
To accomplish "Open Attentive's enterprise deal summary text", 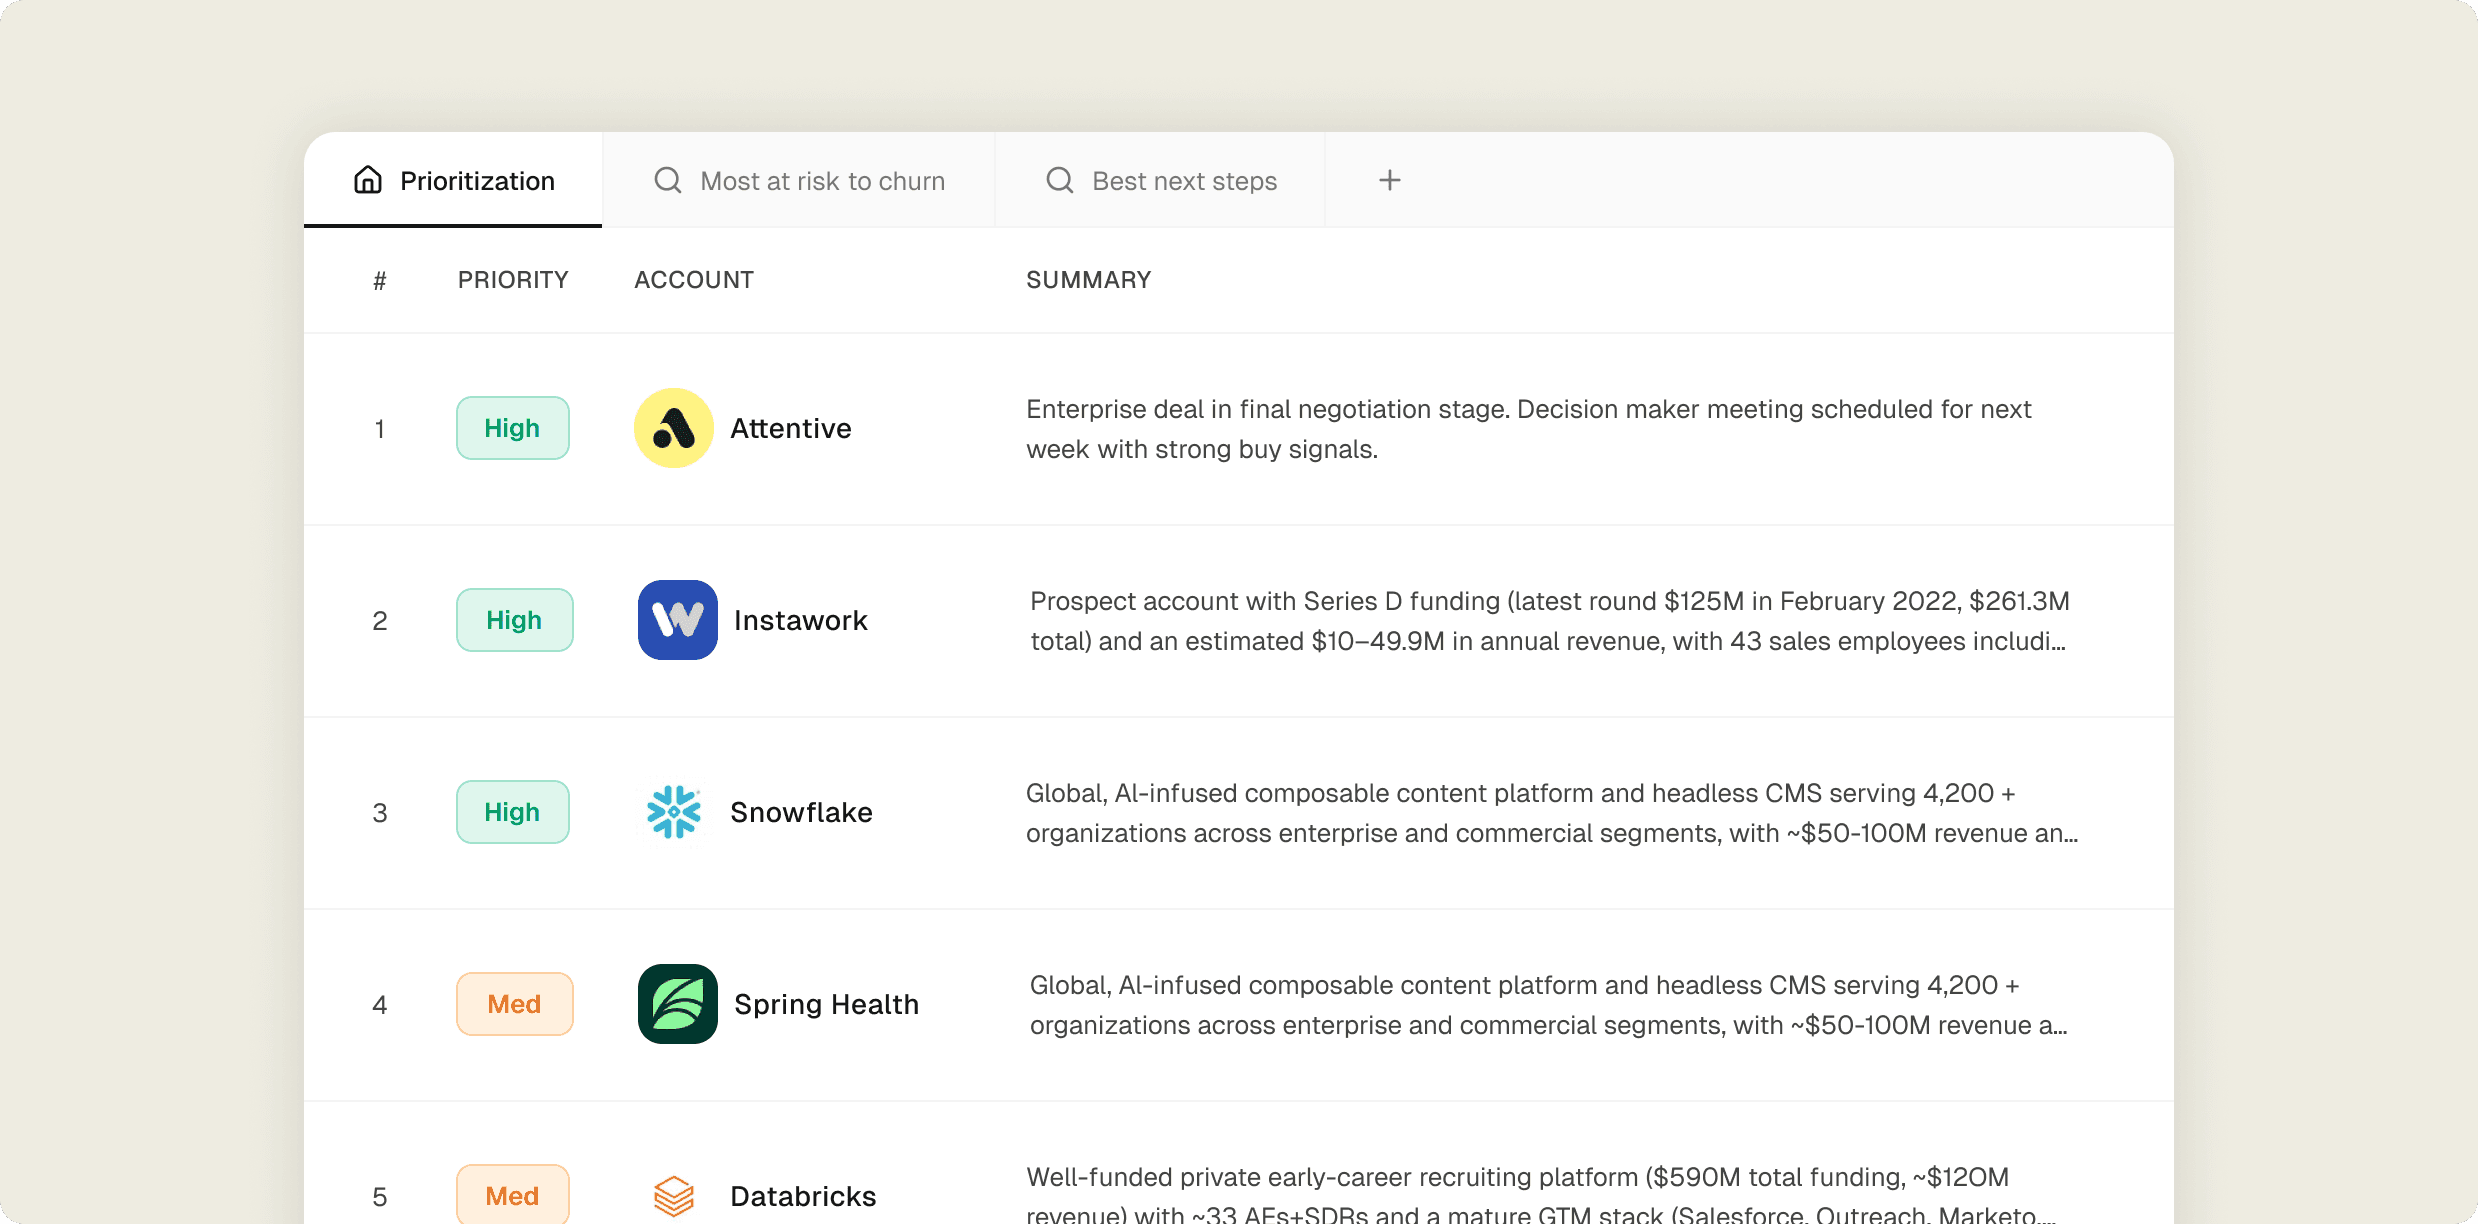I will 1528,429.
